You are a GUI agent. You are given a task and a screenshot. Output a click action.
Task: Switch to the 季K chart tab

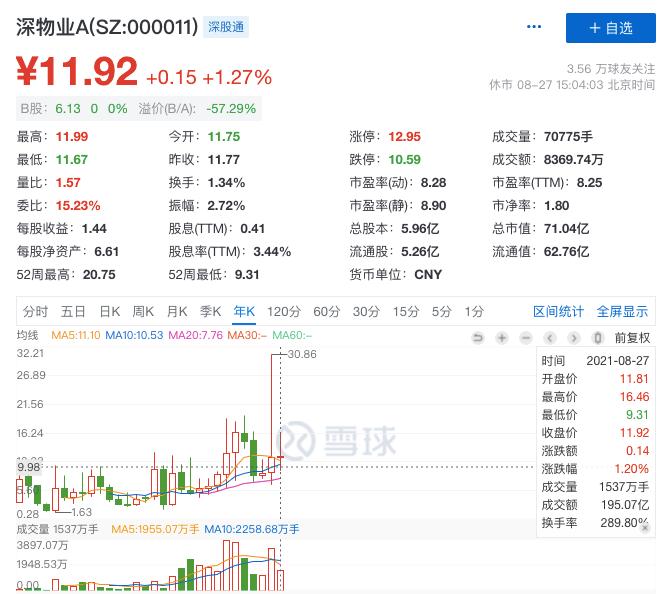tap(210, 311)
